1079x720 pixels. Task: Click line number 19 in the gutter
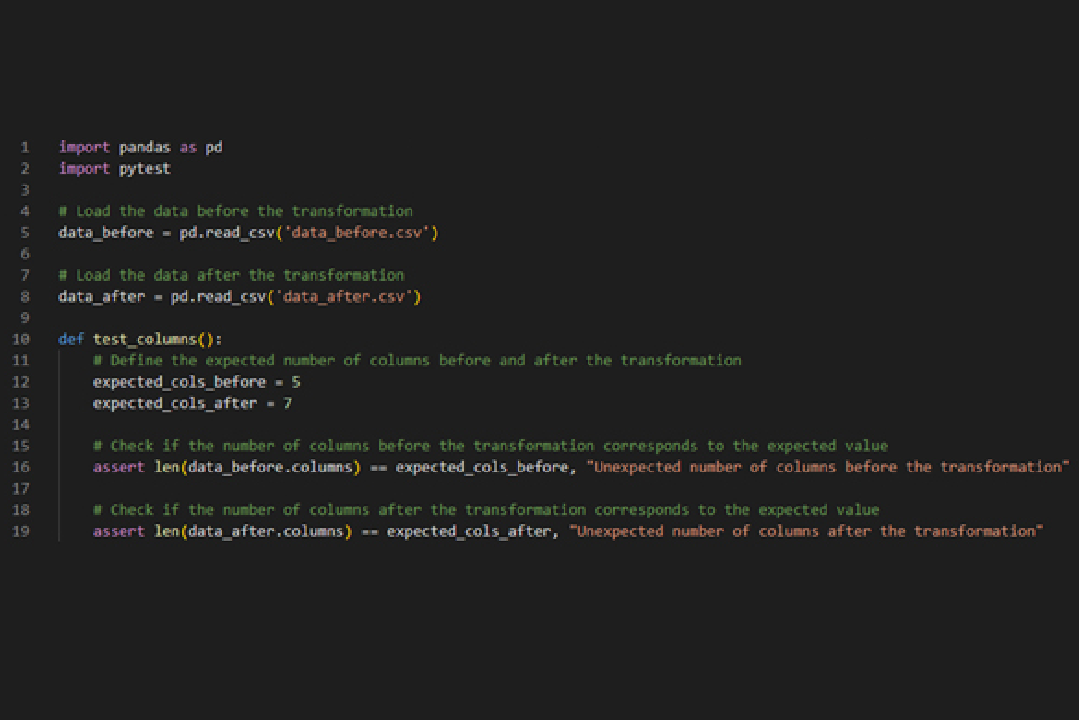pos(21,531)
